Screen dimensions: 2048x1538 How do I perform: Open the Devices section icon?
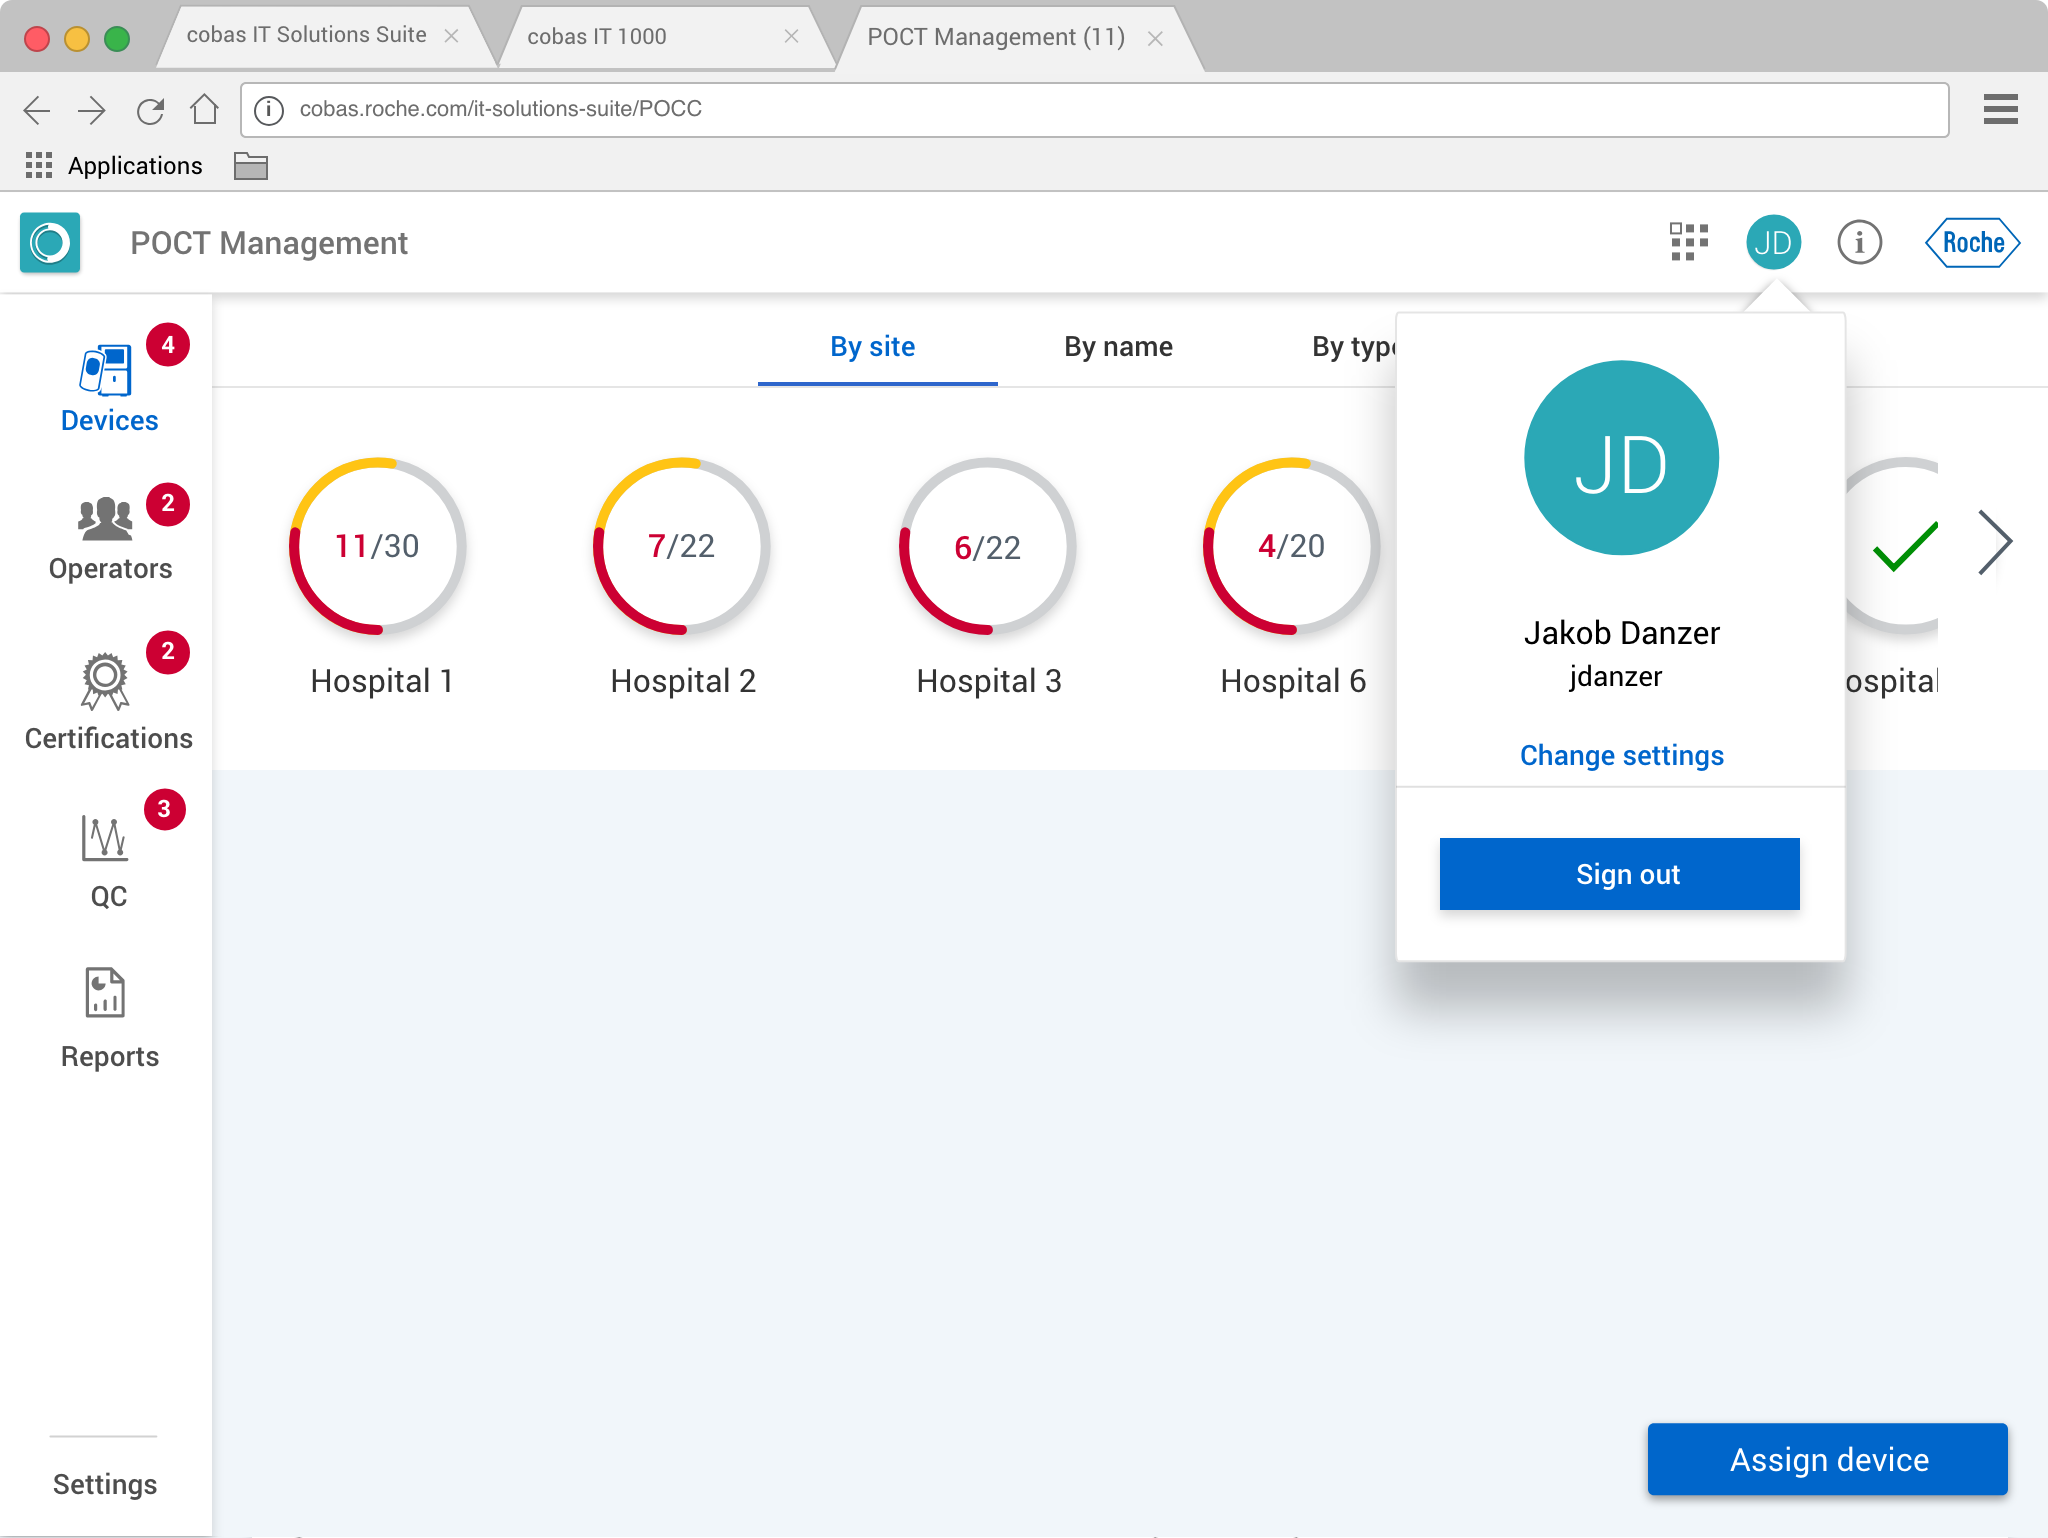106,371
